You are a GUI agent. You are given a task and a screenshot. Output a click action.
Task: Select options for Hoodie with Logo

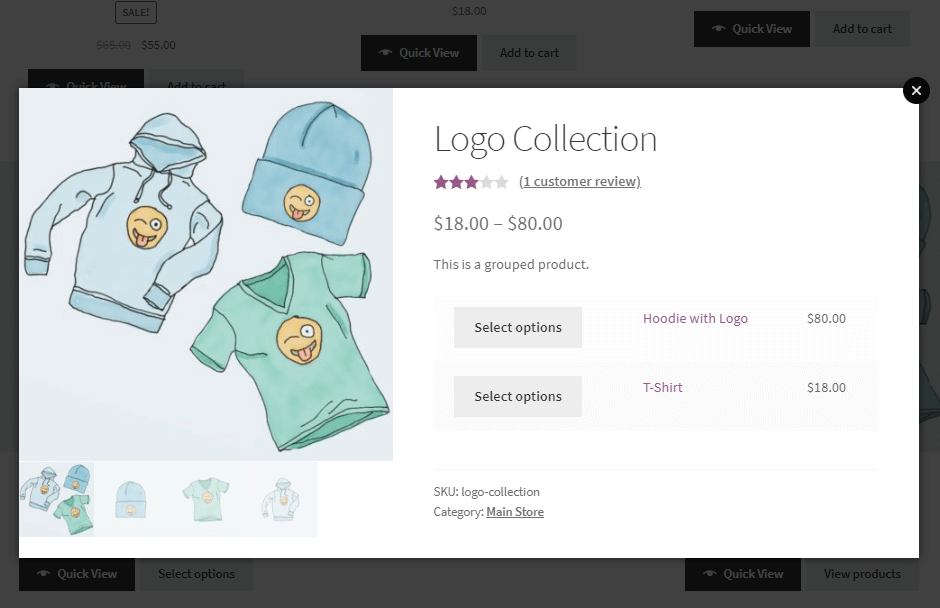(x=517, y=327)
